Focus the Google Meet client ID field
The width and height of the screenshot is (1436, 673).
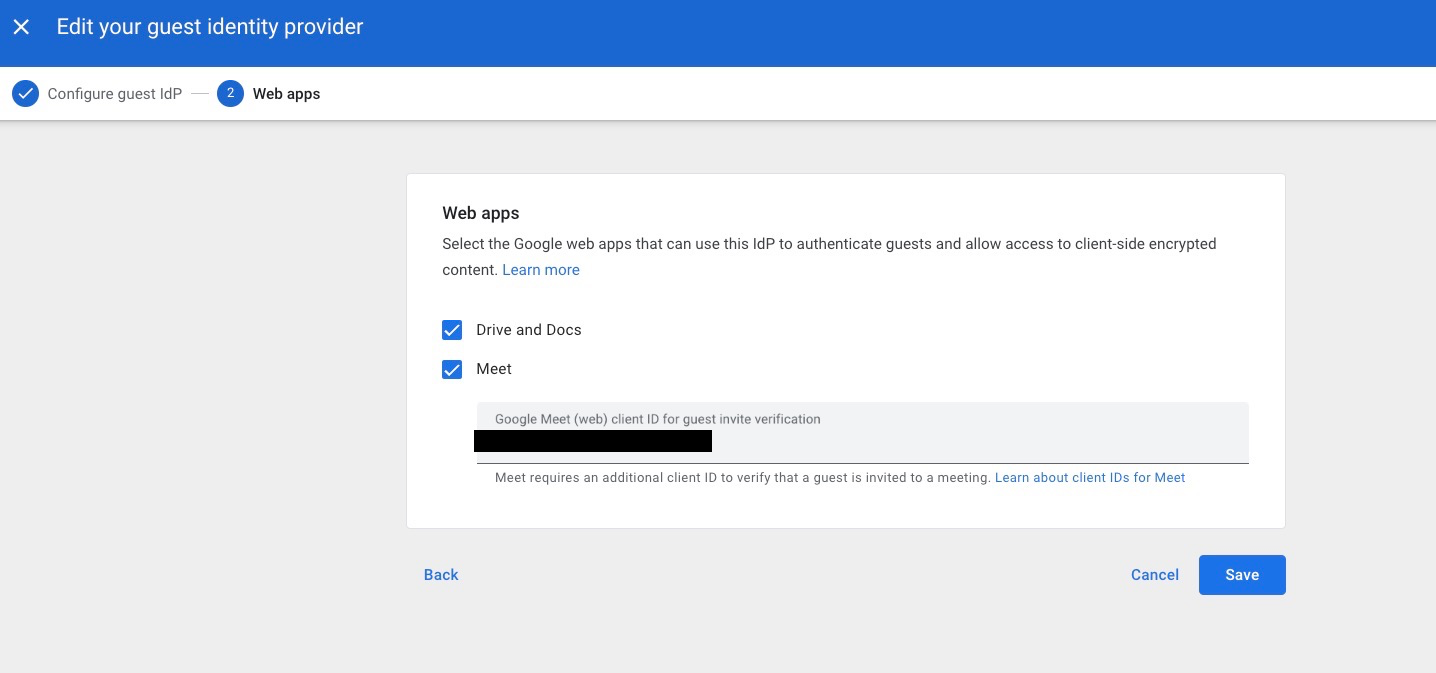[x=862, y=433]
